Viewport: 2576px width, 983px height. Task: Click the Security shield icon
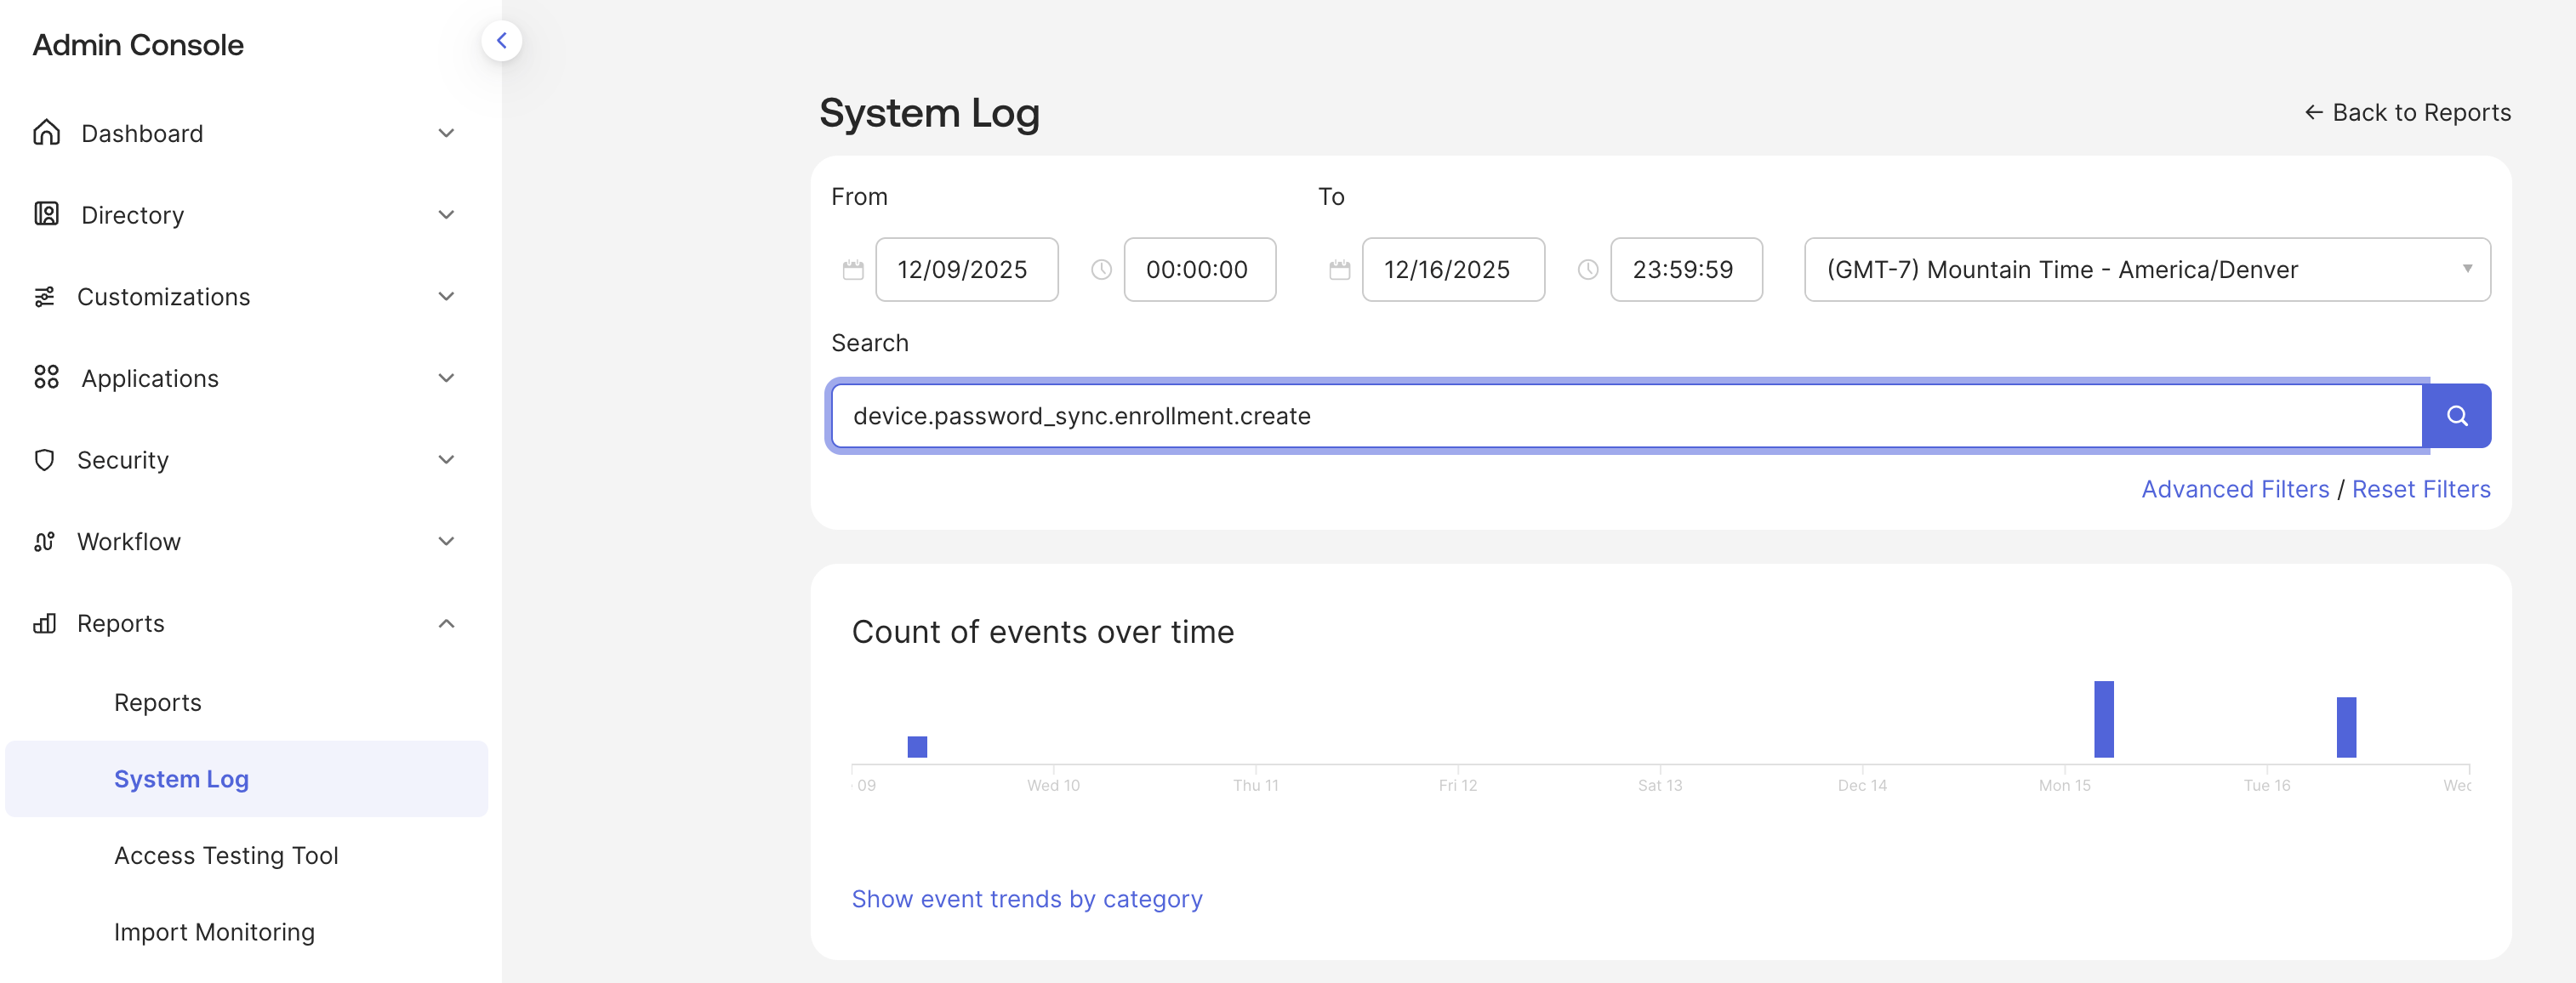(x=44, y=459)
